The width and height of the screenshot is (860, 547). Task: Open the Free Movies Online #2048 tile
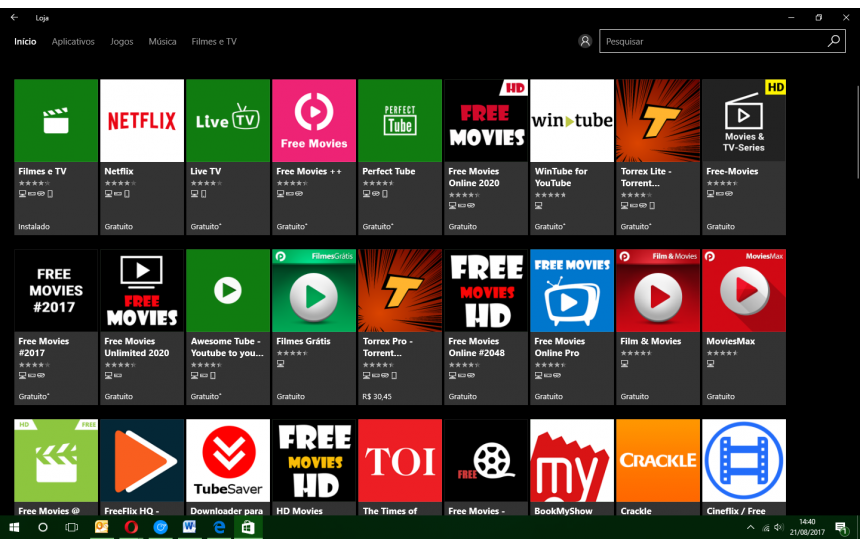coord(486,327)
